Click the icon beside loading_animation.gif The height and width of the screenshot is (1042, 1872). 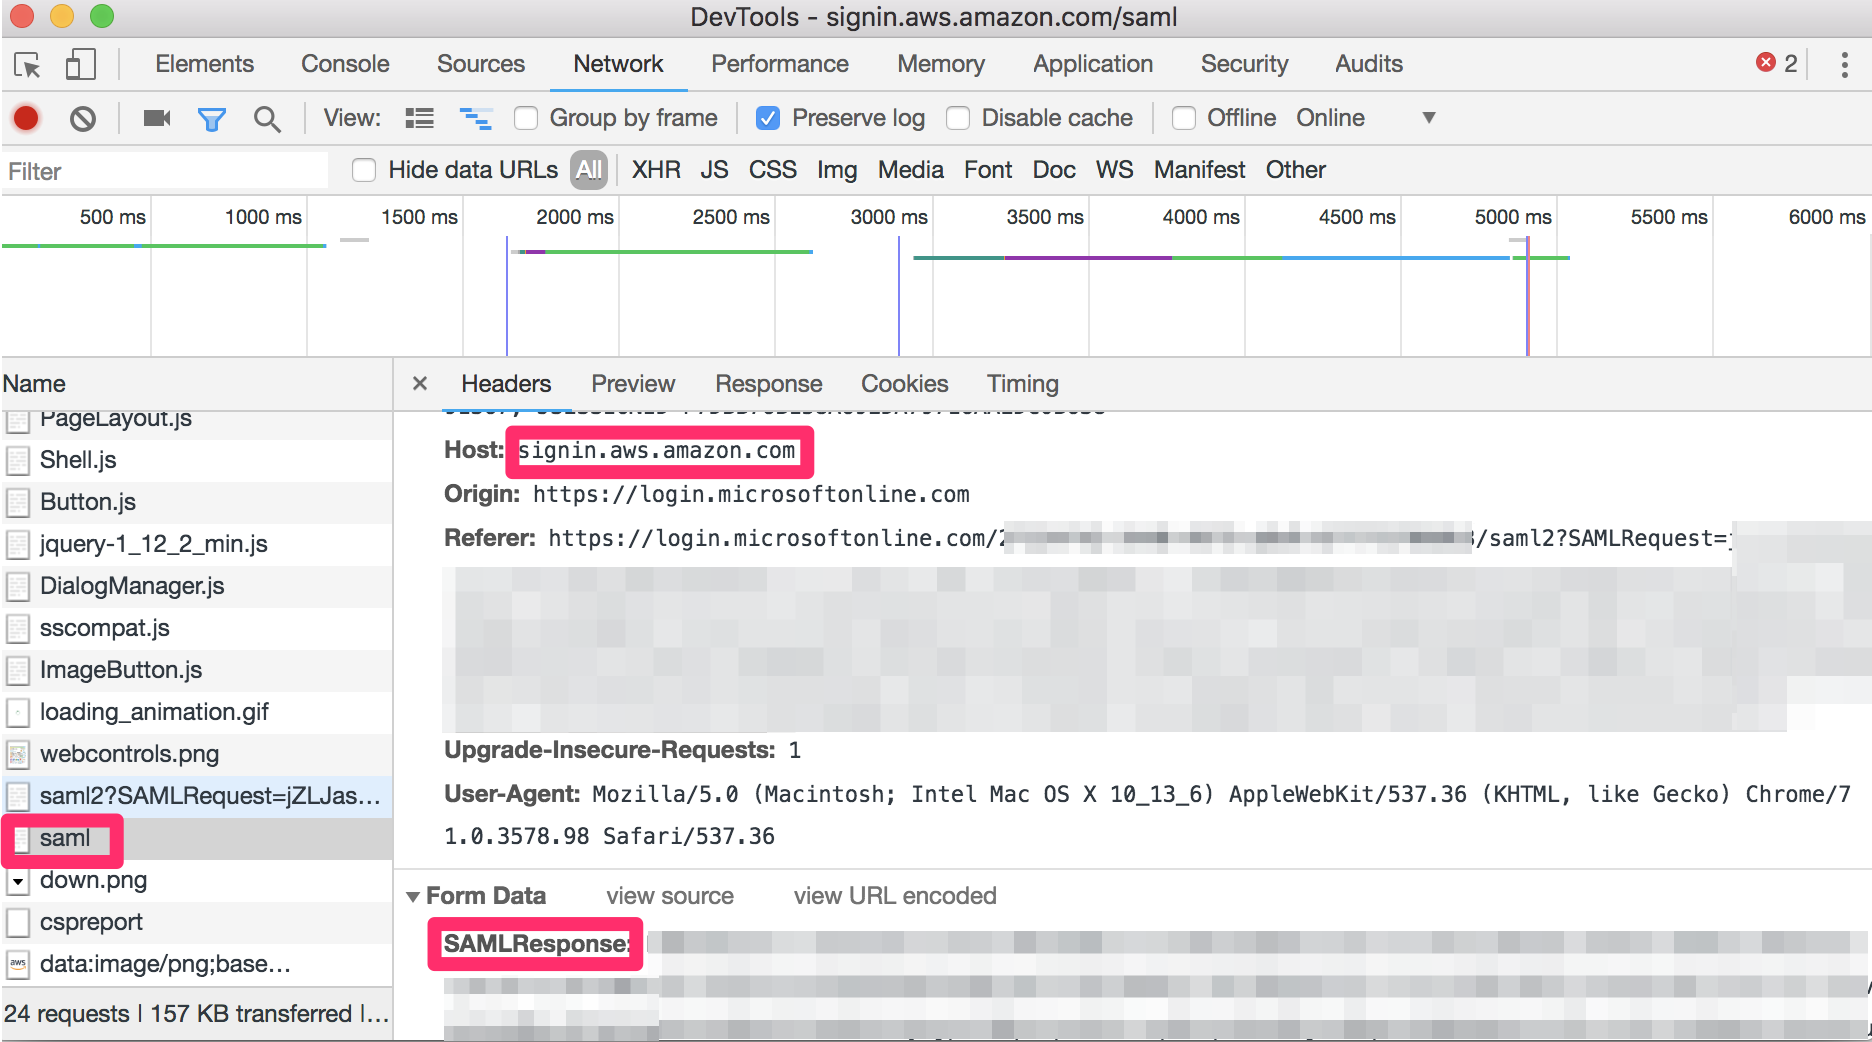[x=18, y=712]
